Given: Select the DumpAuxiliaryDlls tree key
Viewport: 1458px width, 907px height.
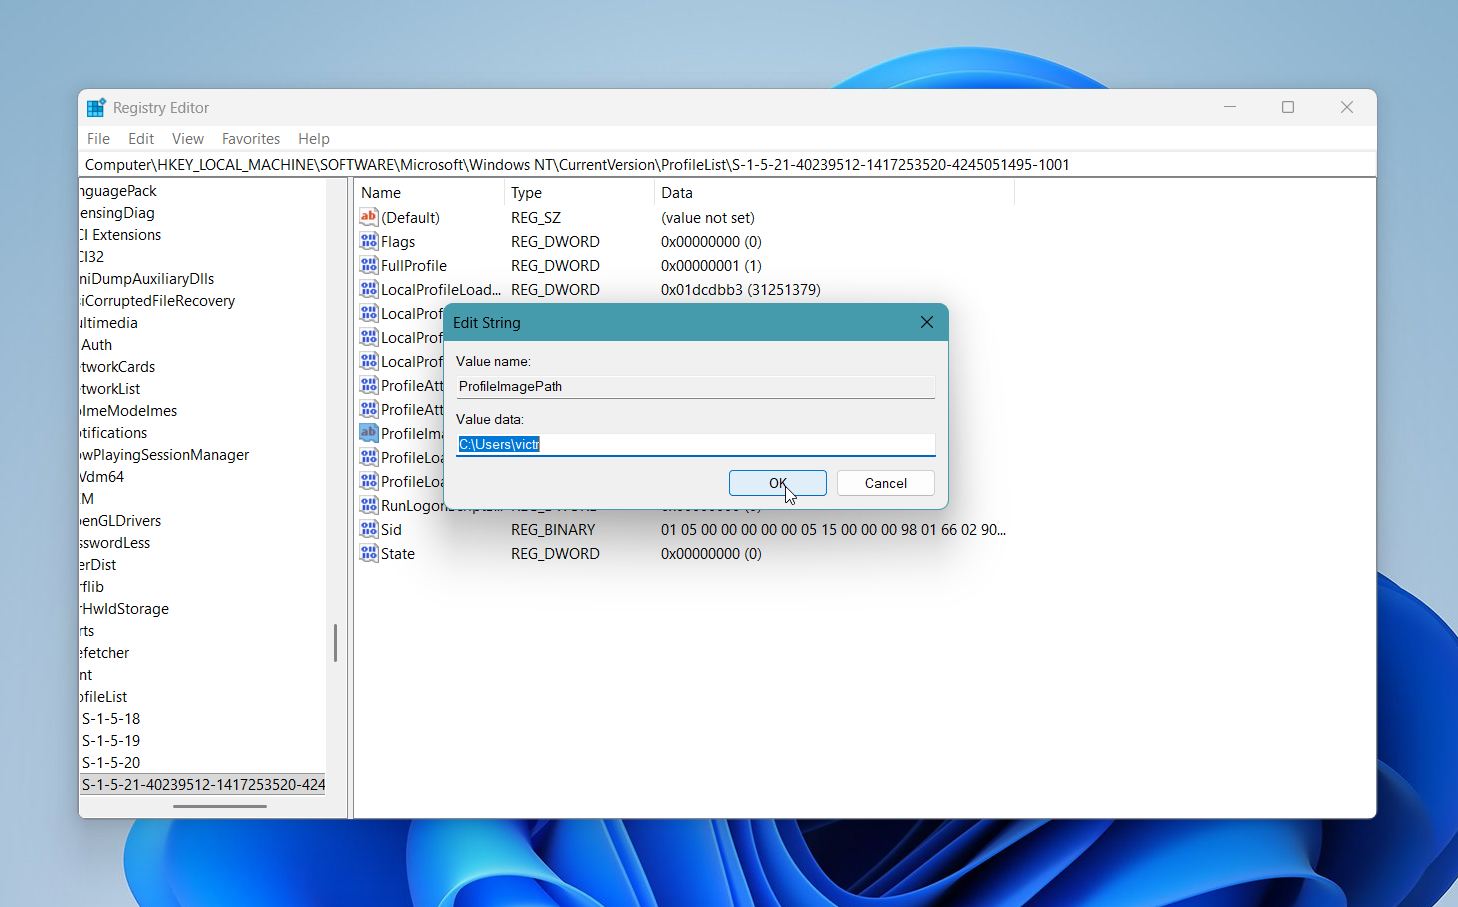Looking at the screenshot, I should point(147,279).
